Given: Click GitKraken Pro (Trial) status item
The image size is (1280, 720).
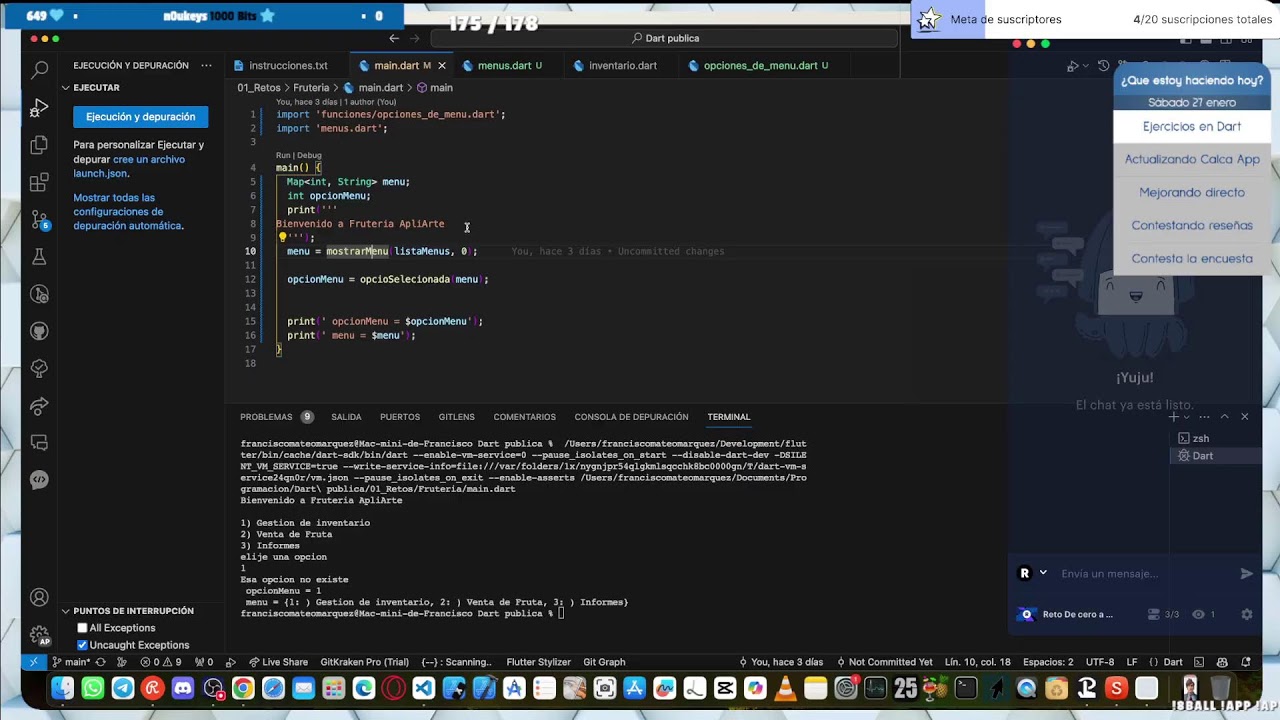Looking at the screenshot, I should pyautogui.click(x=365, y=662).
